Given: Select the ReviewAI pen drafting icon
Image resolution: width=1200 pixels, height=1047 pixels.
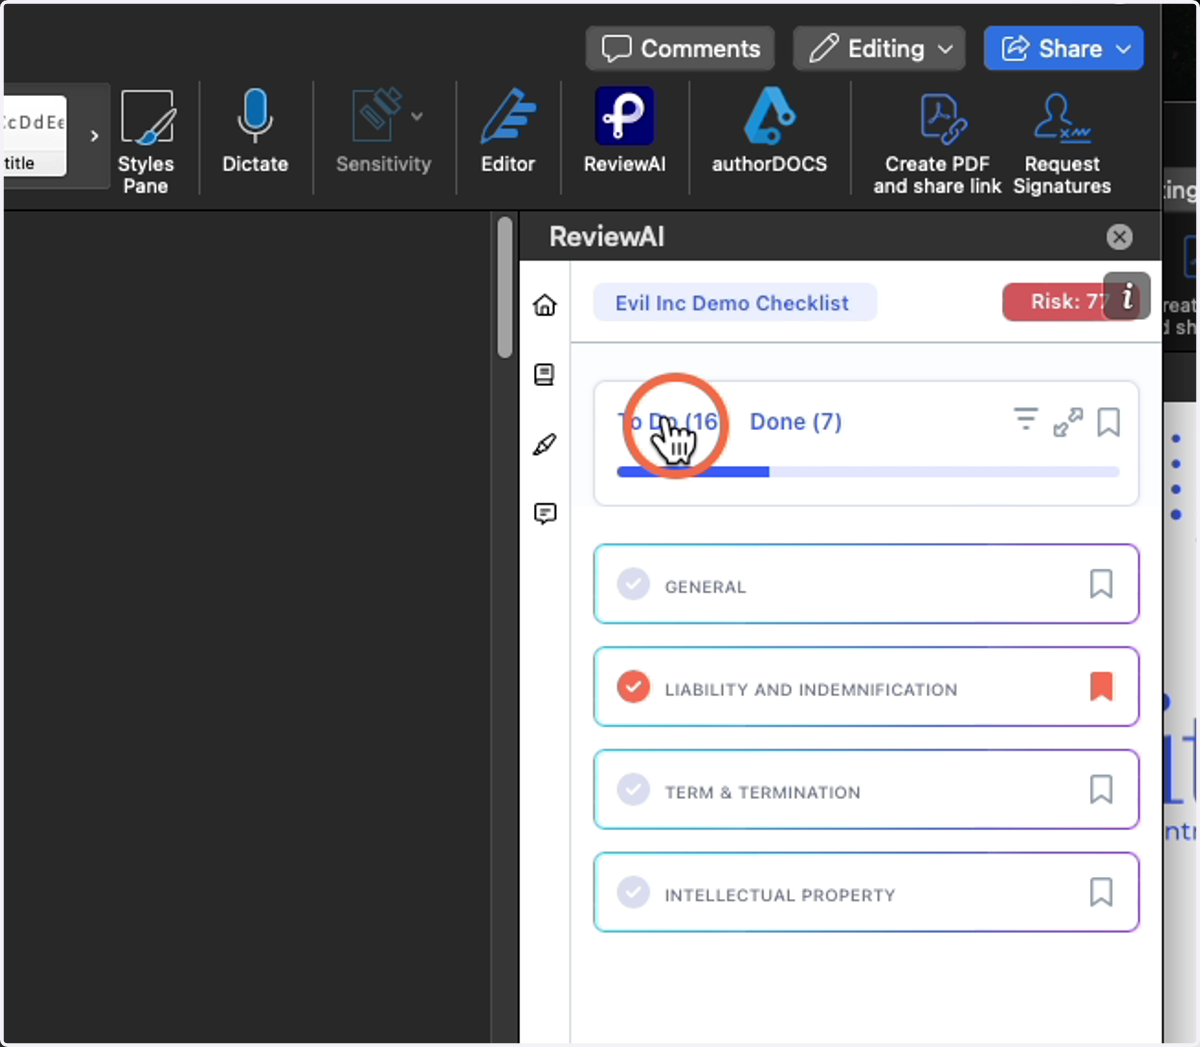Looking at the screenshot, I should 545,444.
